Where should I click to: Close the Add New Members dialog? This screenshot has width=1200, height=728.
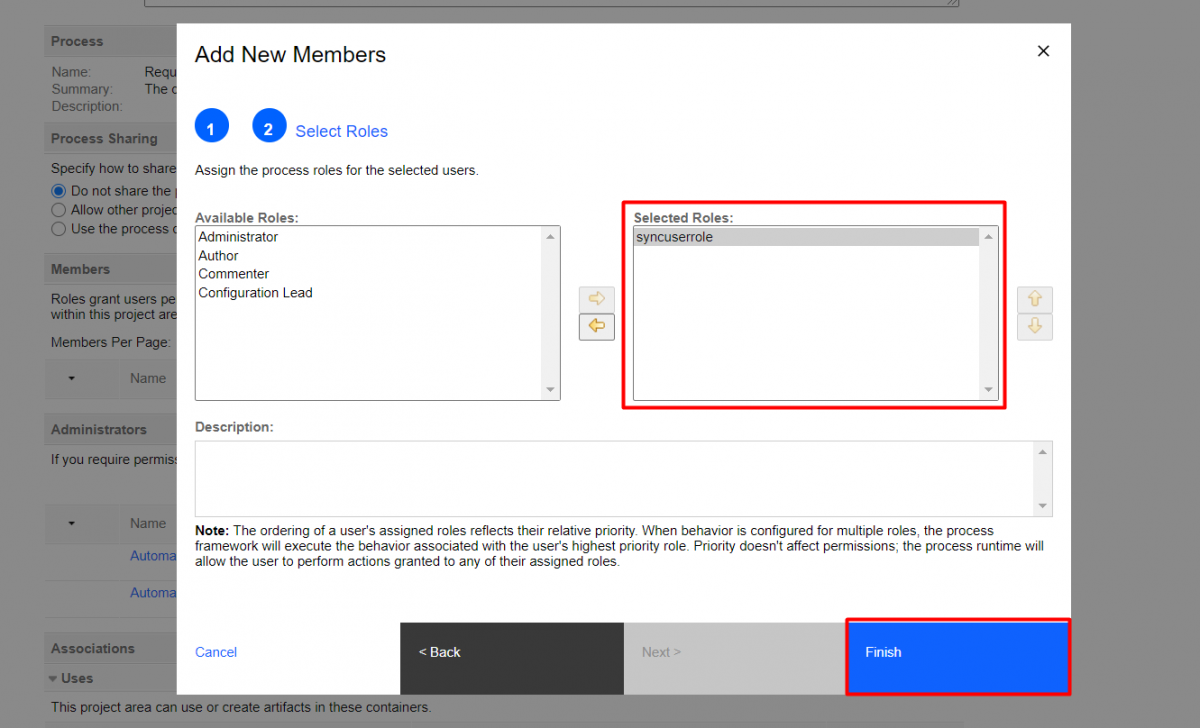tap(1043, 51)
